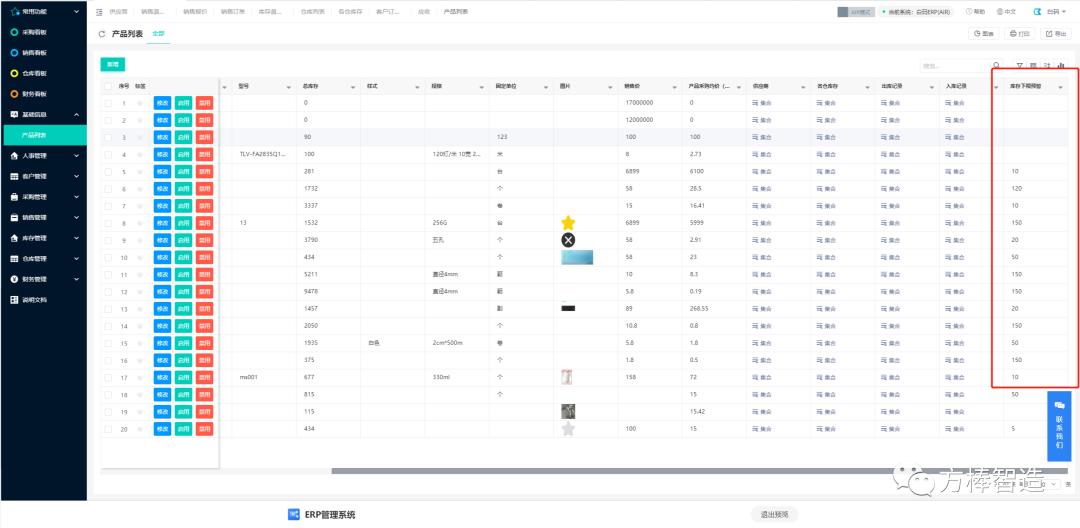Toggle the select-all checkbox in table header
Image resolution: width=1080 pixels, height=528 pixels.
point(108,87)
